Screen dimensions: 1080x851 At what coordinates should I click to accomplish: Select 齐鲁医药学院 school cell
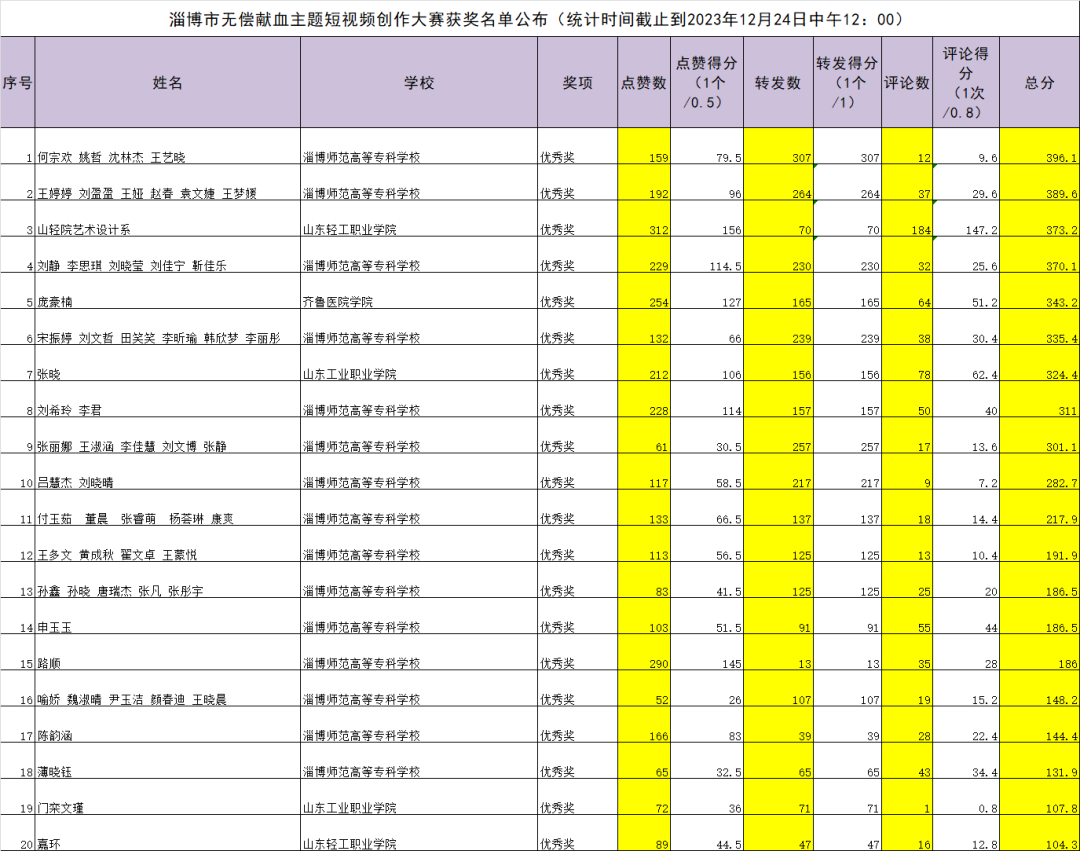pos(419,291)
